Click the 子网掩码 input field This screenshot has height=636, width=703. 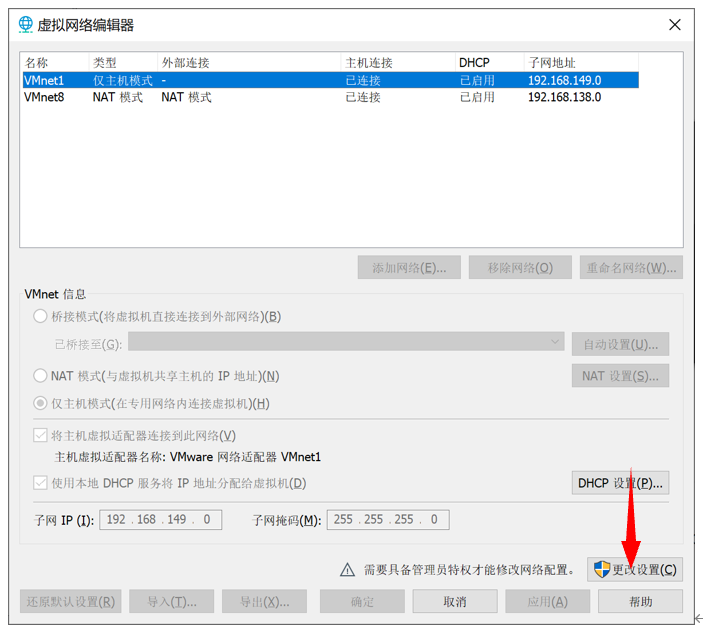pos(388,519)
